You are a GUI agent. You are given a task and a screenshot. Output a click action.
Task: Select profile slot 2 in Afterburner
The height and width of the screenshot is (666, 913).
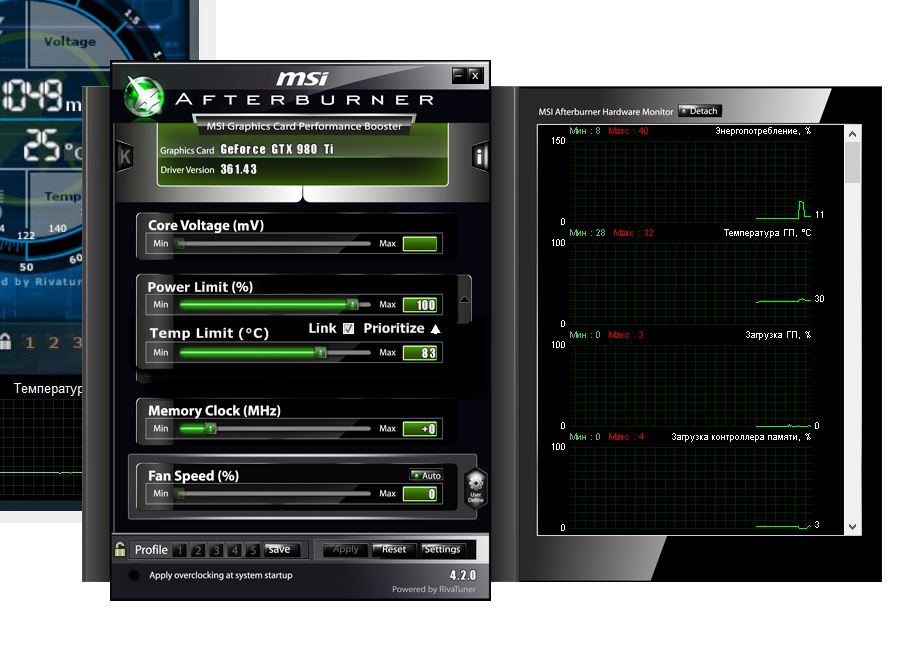pyautogui.click(x=198, y=550)
